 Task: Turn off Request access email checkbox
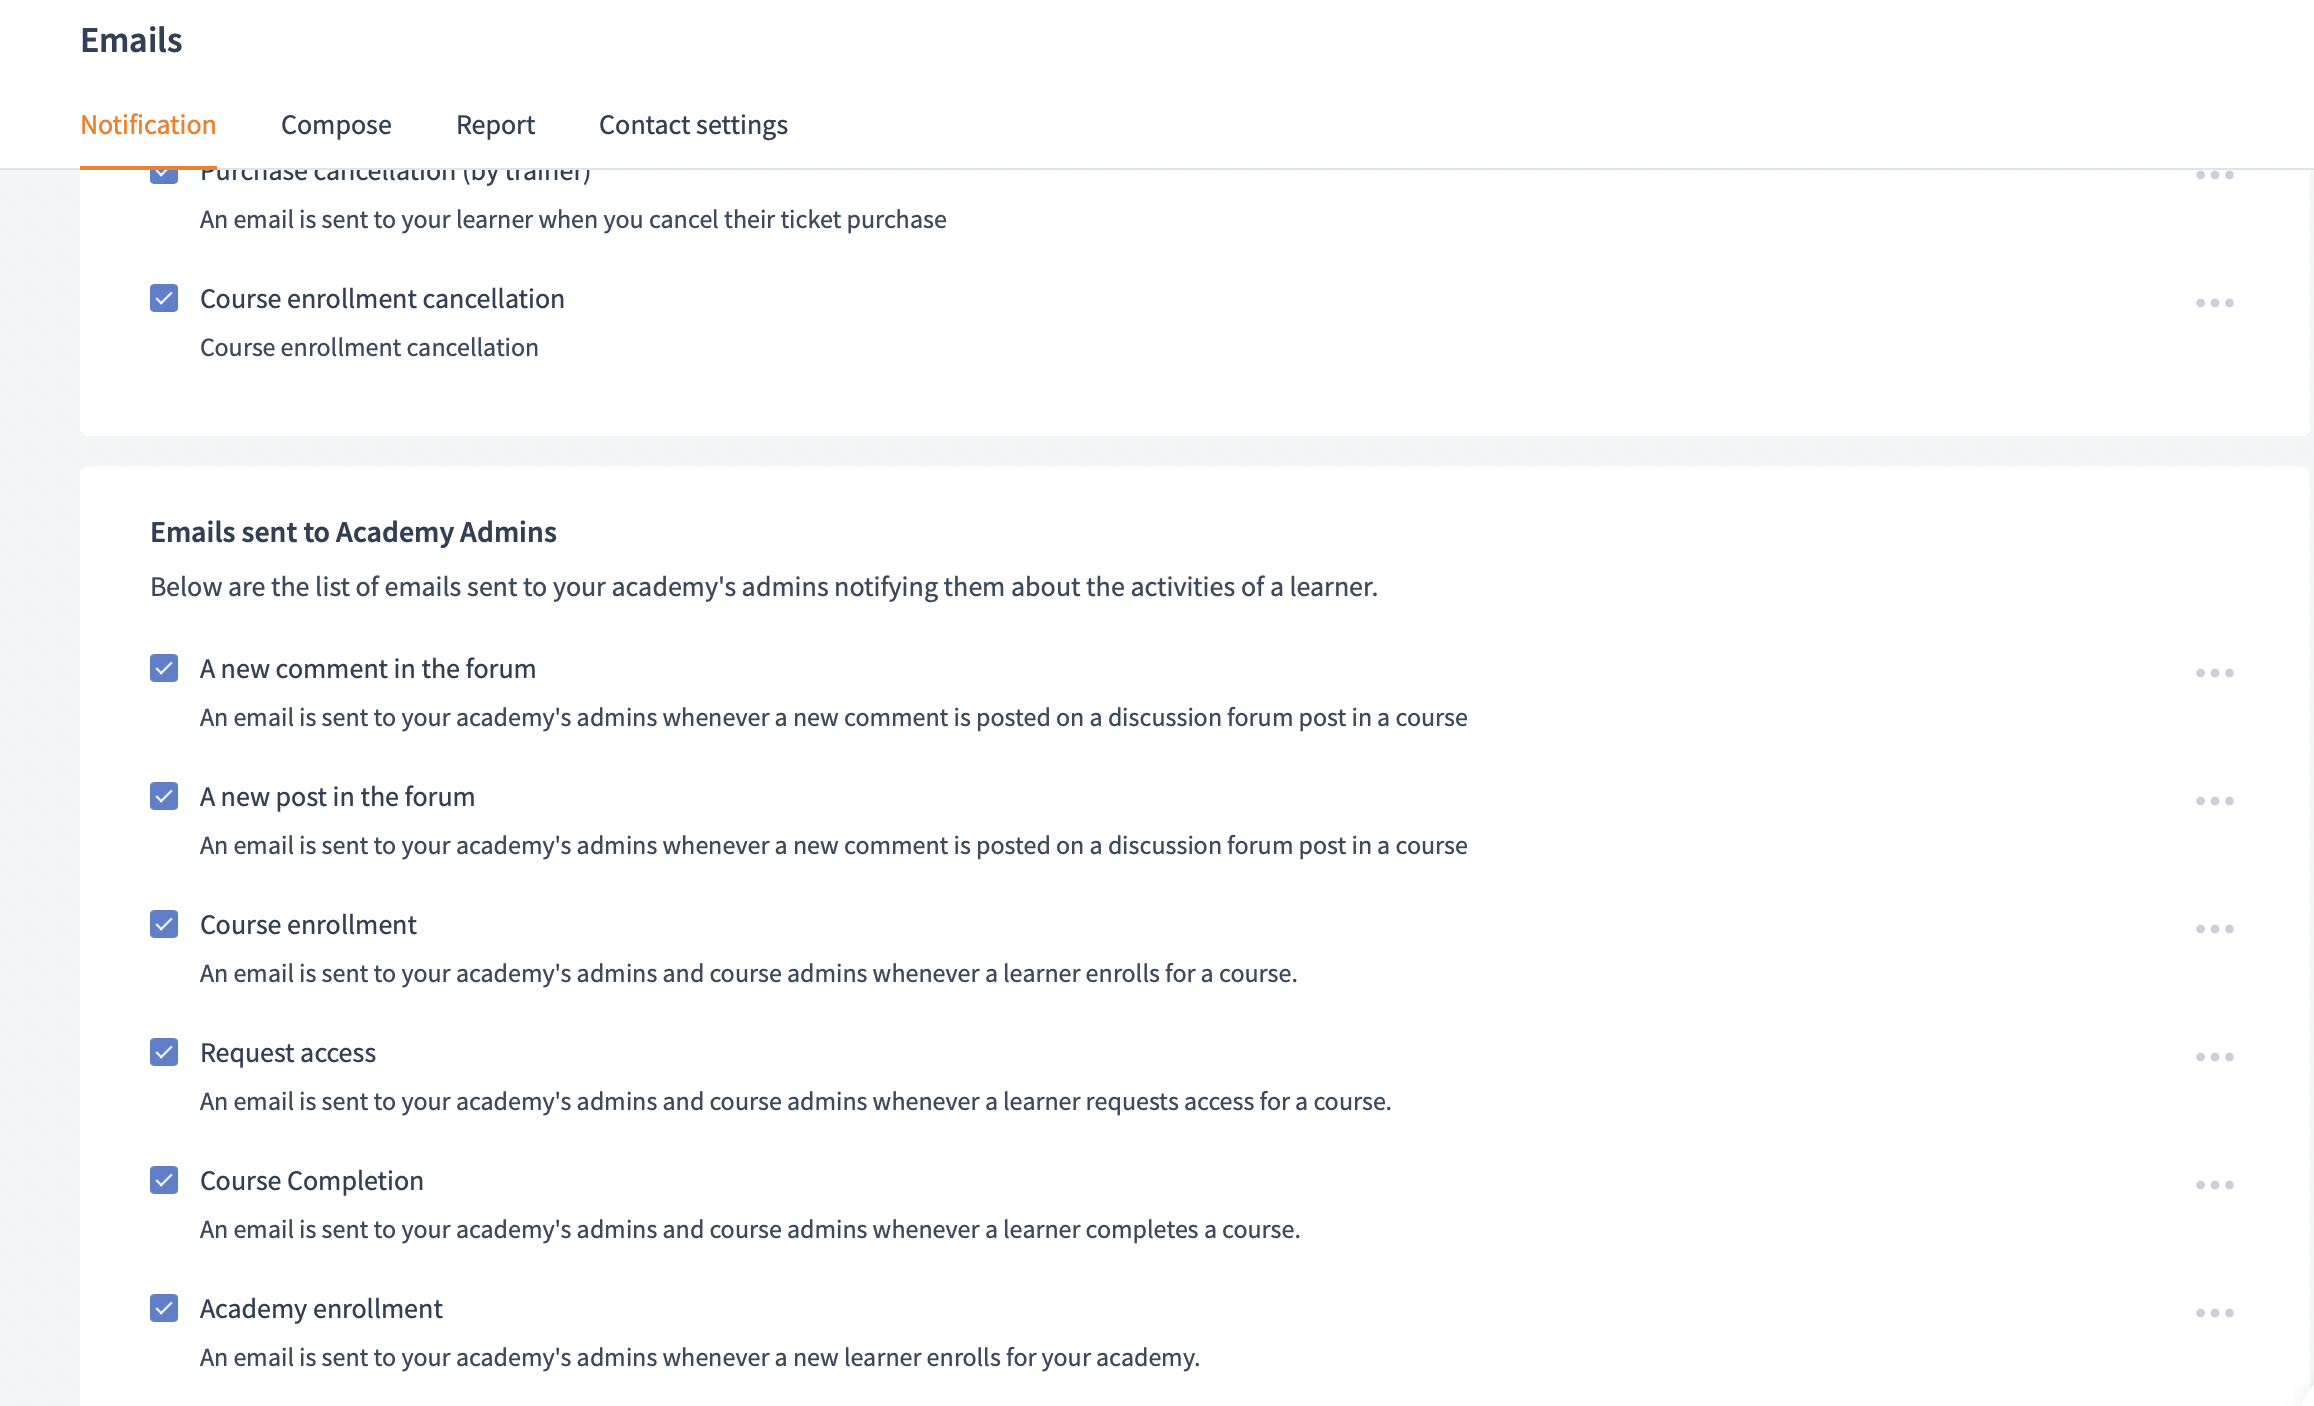point(164,1052)
